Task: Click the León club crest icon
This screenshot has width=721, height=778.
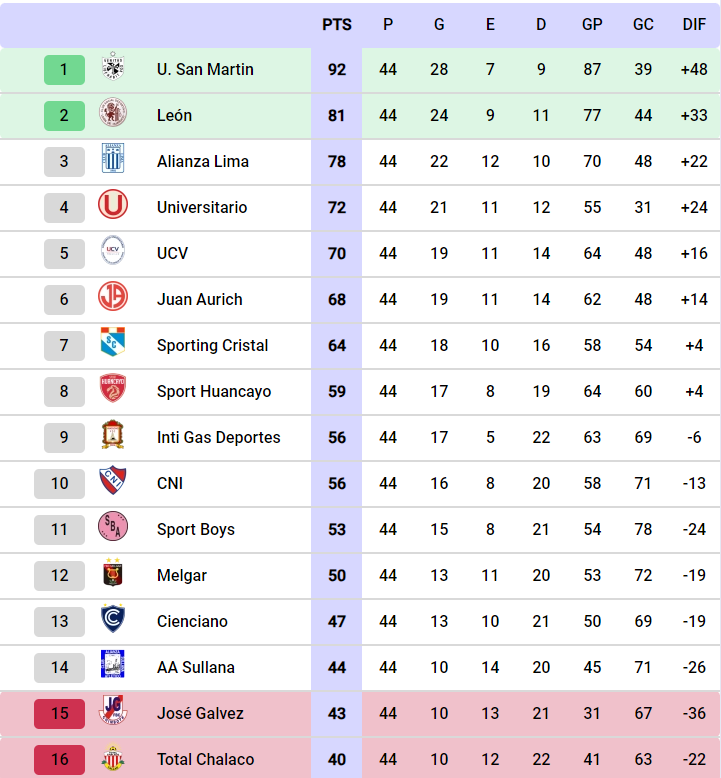Action: click(113, 112)
